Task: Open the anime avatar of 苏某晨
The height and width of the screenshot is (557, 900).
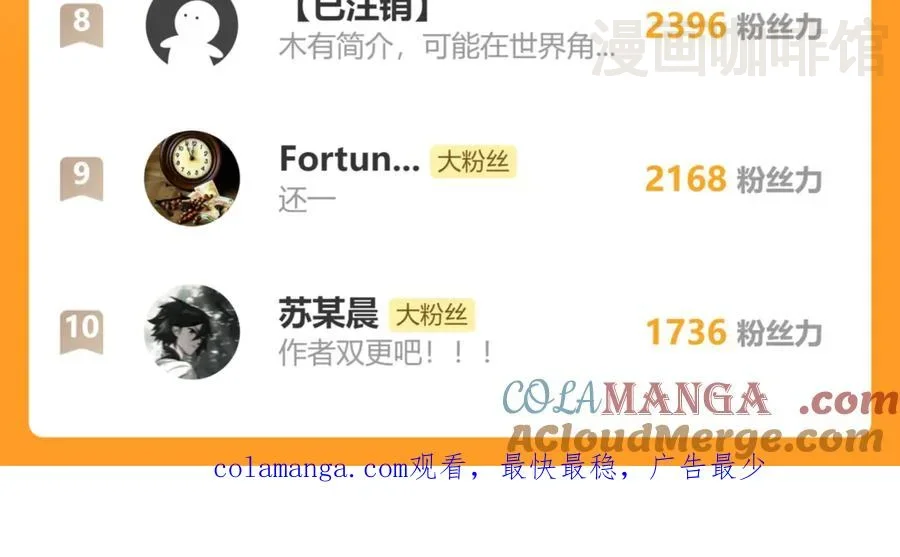Action: pyautogui.click(x=192, y=332)
